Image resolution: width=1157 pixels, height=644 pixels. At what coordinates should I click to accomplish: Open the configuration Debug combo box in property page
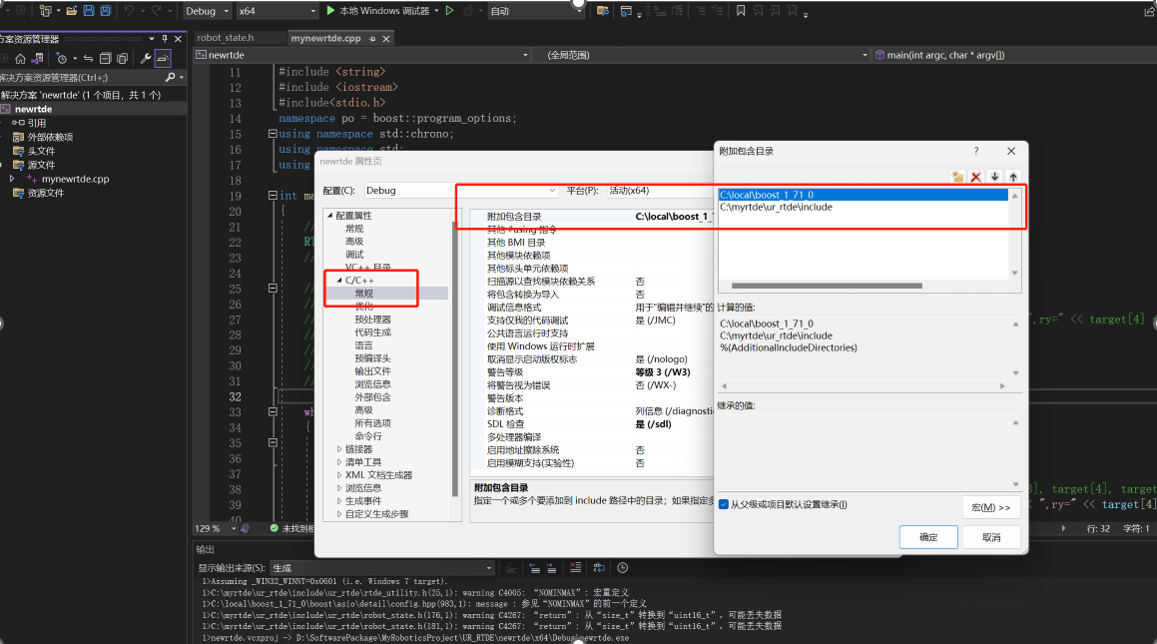(x=460, y=190)
